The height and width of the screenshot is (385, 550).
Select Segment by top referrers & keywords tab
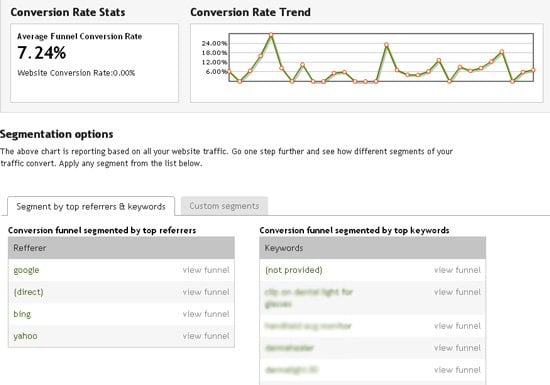[x=91, y=206]
